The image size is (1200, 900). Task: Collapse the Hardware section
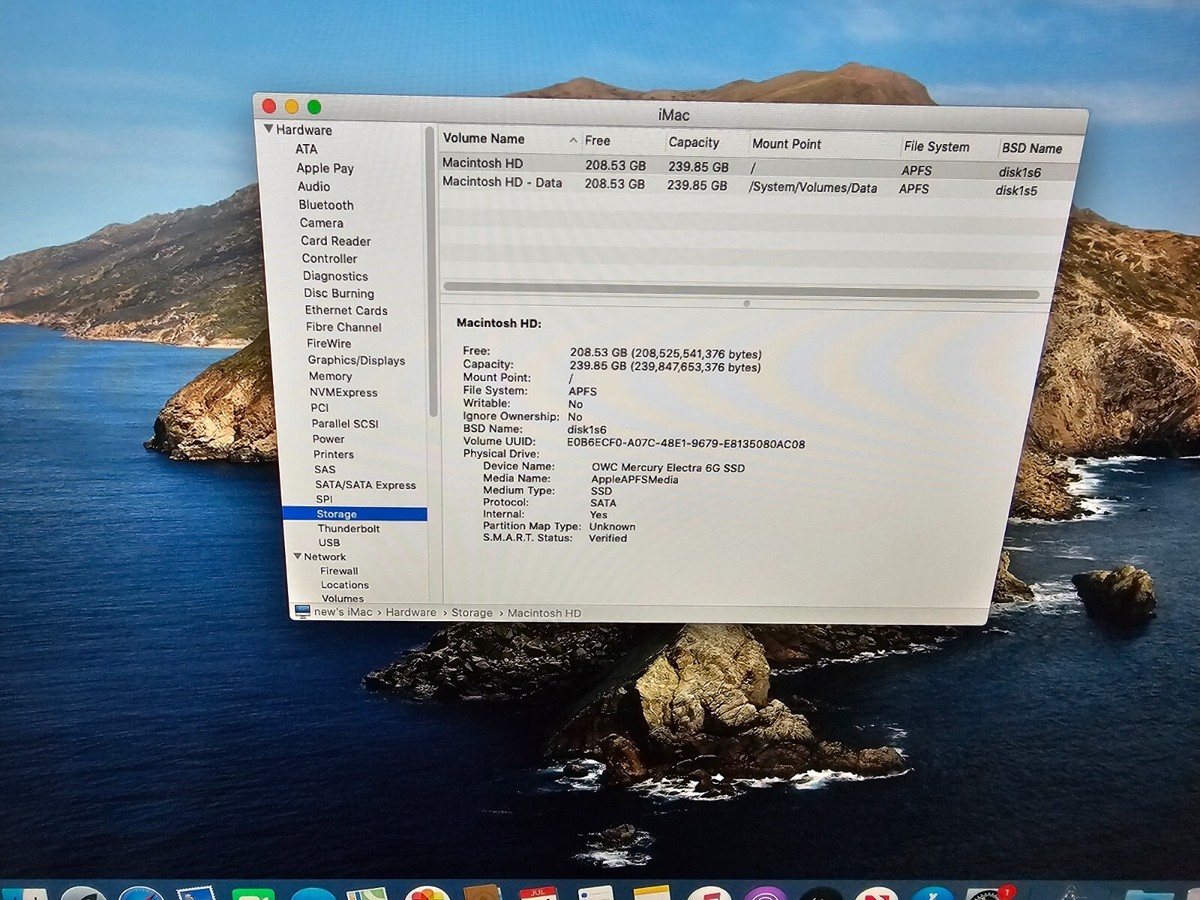[x=268, y=129]
